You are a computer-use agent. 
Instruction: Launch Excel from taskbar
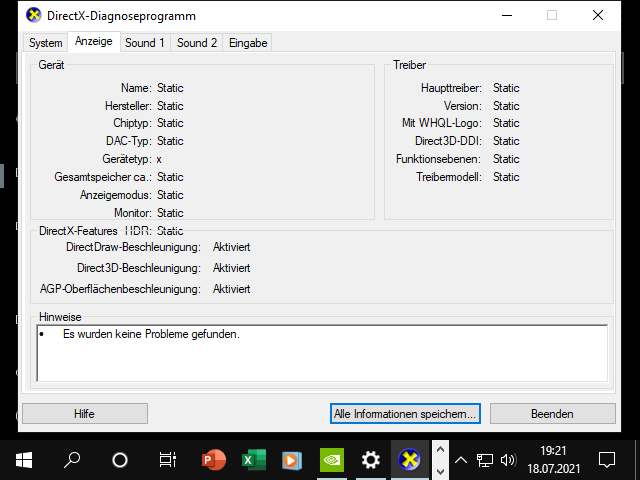[x=253, y=460]
